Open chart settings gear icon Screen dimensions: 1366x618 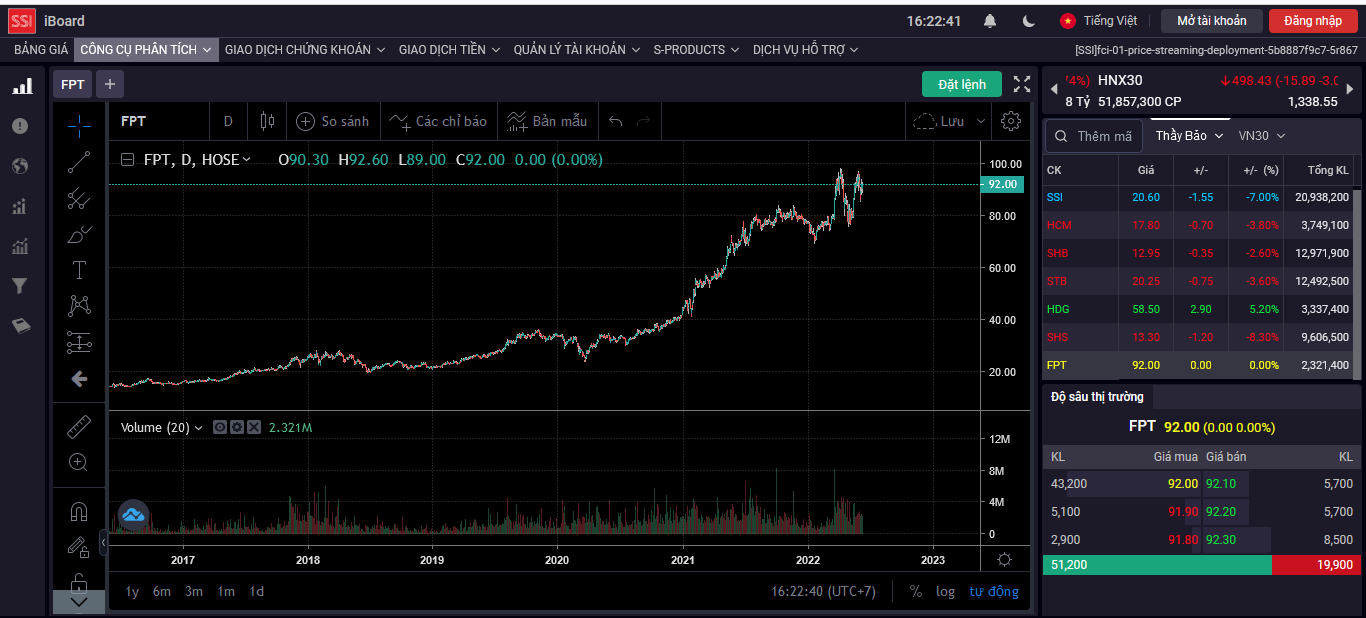coord(1011,121)
